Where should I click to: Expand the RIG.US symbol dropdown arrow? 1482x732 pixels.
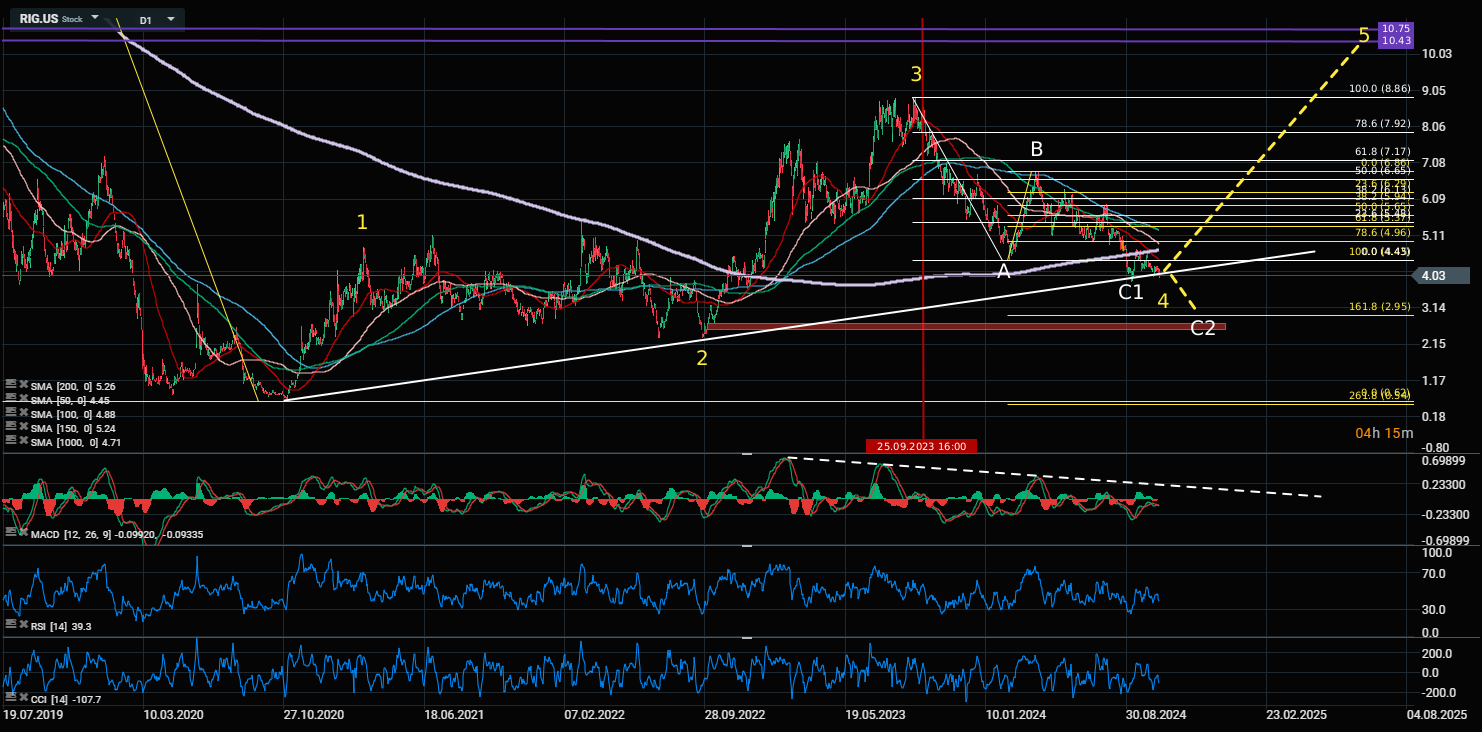click(95, 19)
